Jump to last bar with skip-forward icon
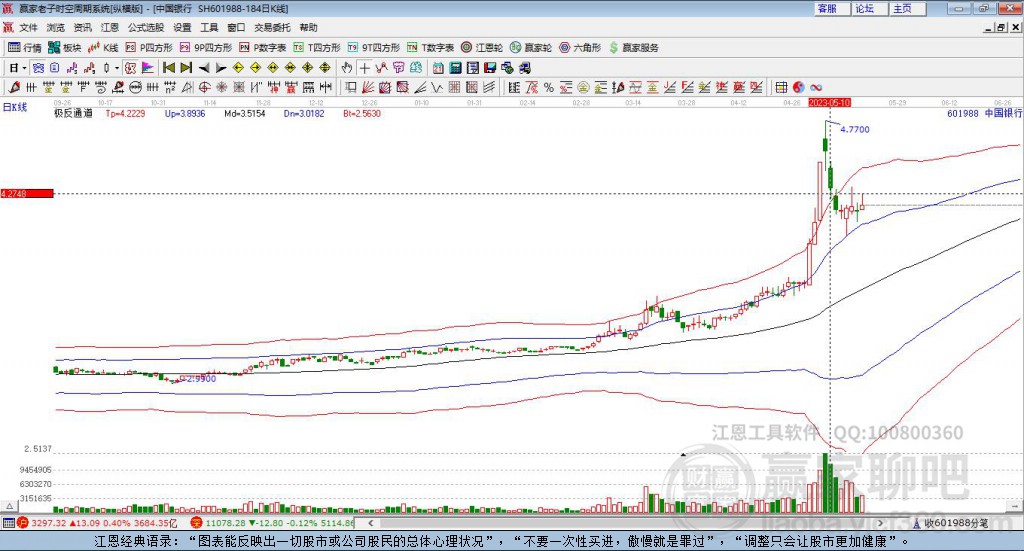 [186, 68]
